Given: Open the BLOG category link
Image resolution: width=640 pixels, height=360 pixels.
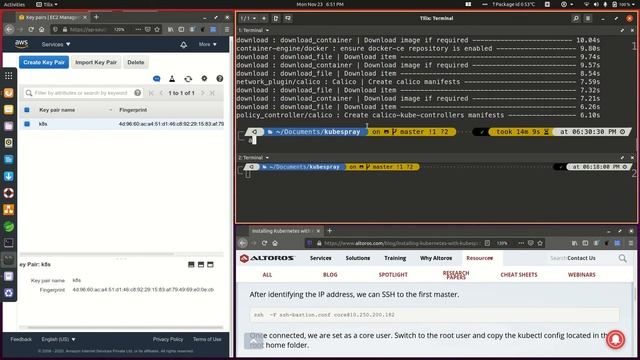Looking at the screenshot, I should tap(330, 275).
